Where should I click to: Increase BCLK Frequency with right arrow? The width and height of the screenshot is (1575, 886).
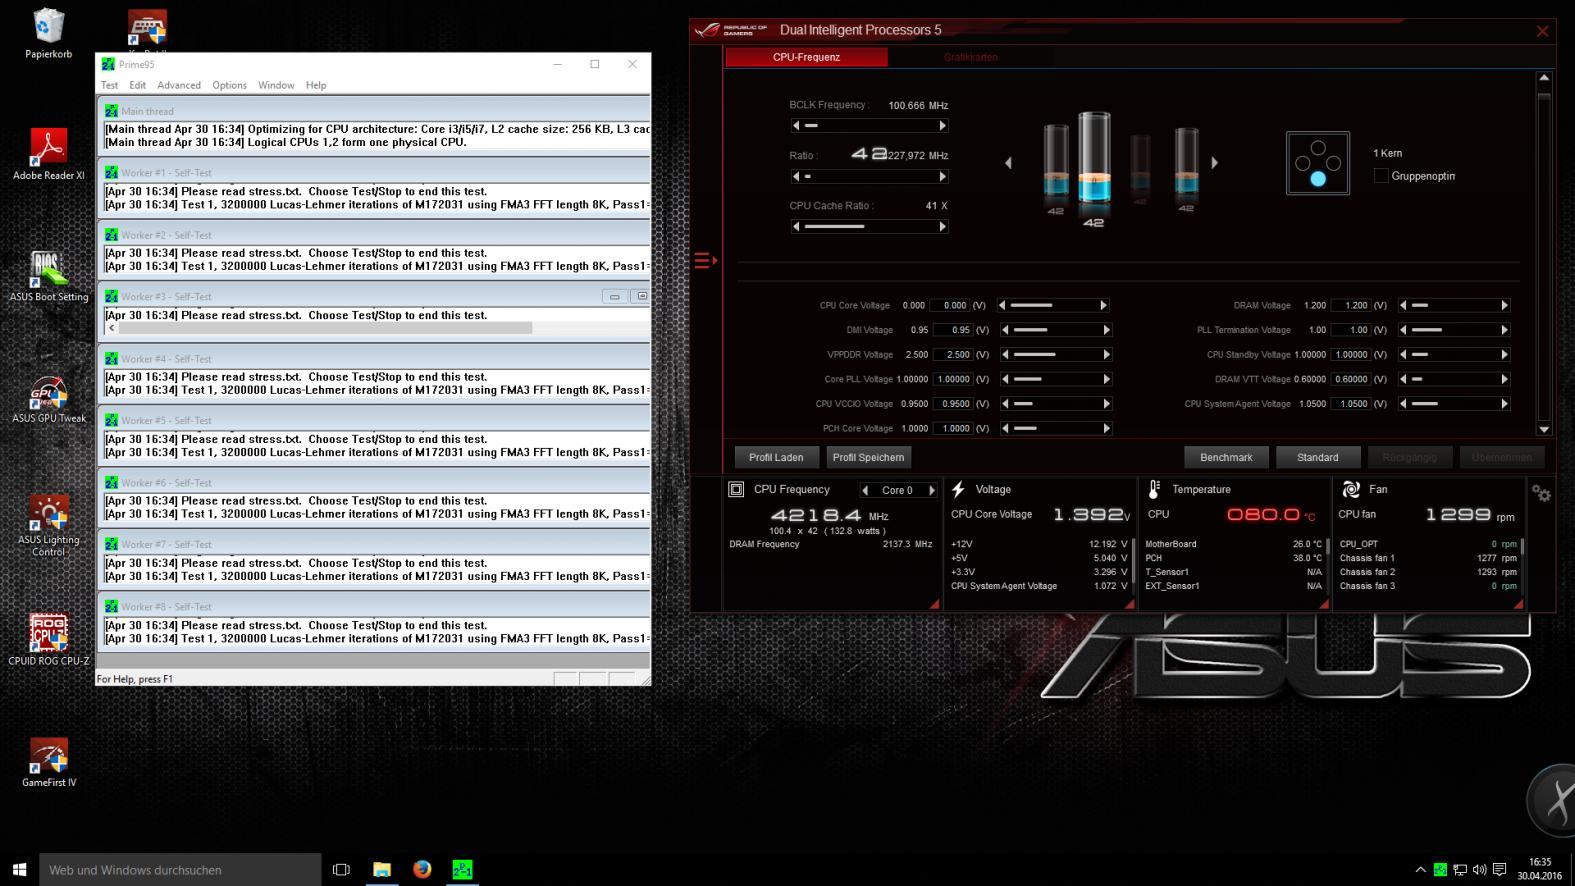[942, 126]
